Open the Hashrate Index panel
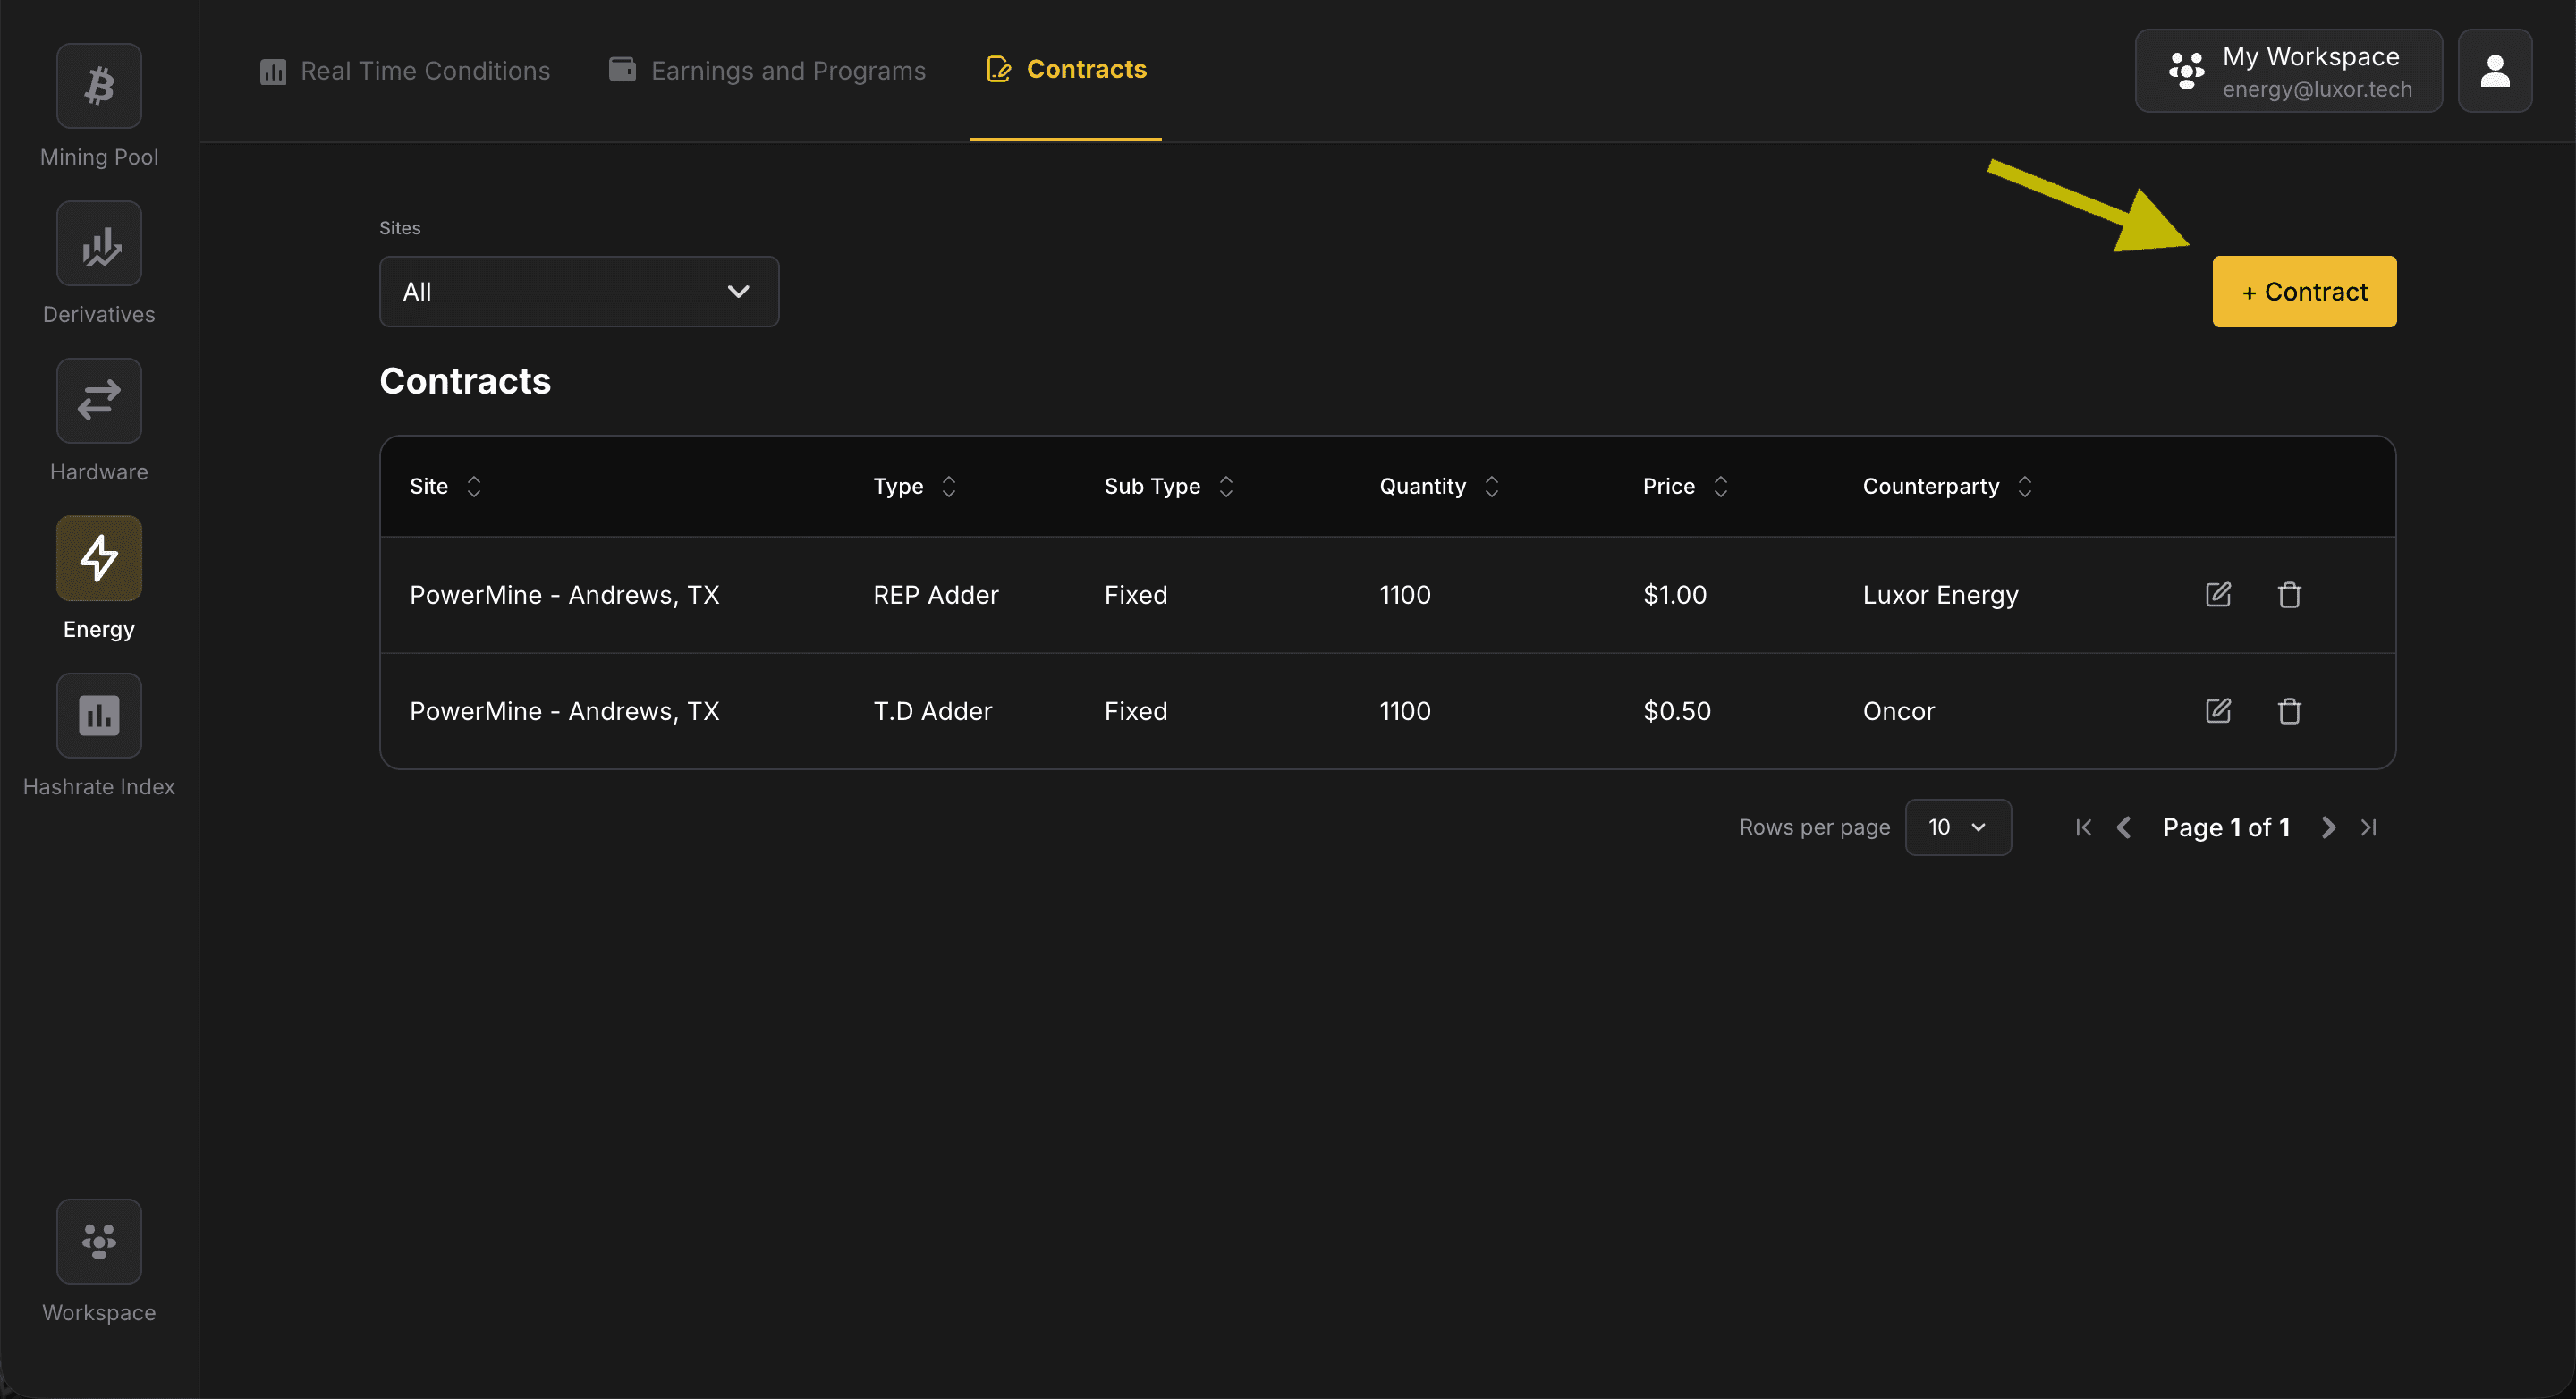This screenshot has width=2576, height=1399. click(98, 715)
